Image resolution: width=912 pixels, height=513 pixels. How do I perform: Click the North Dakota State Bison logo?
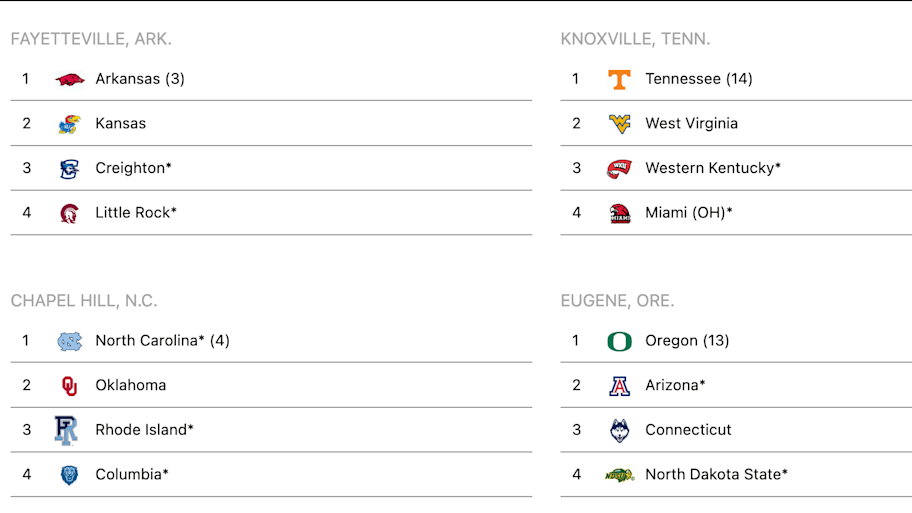(619, 475)
